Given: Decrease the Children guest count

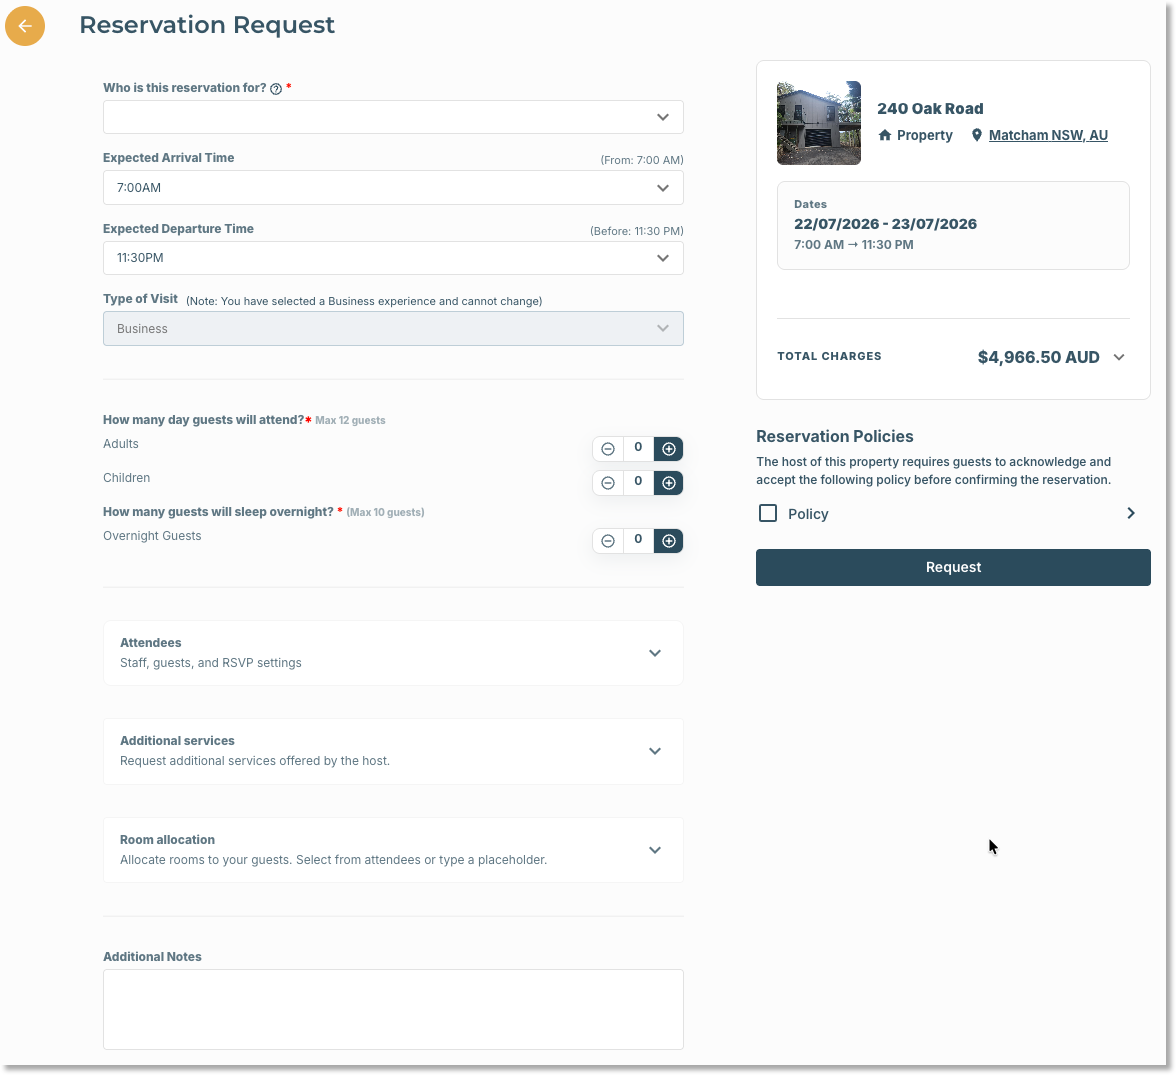Looking at the screenshot, I should pos(608,482).
